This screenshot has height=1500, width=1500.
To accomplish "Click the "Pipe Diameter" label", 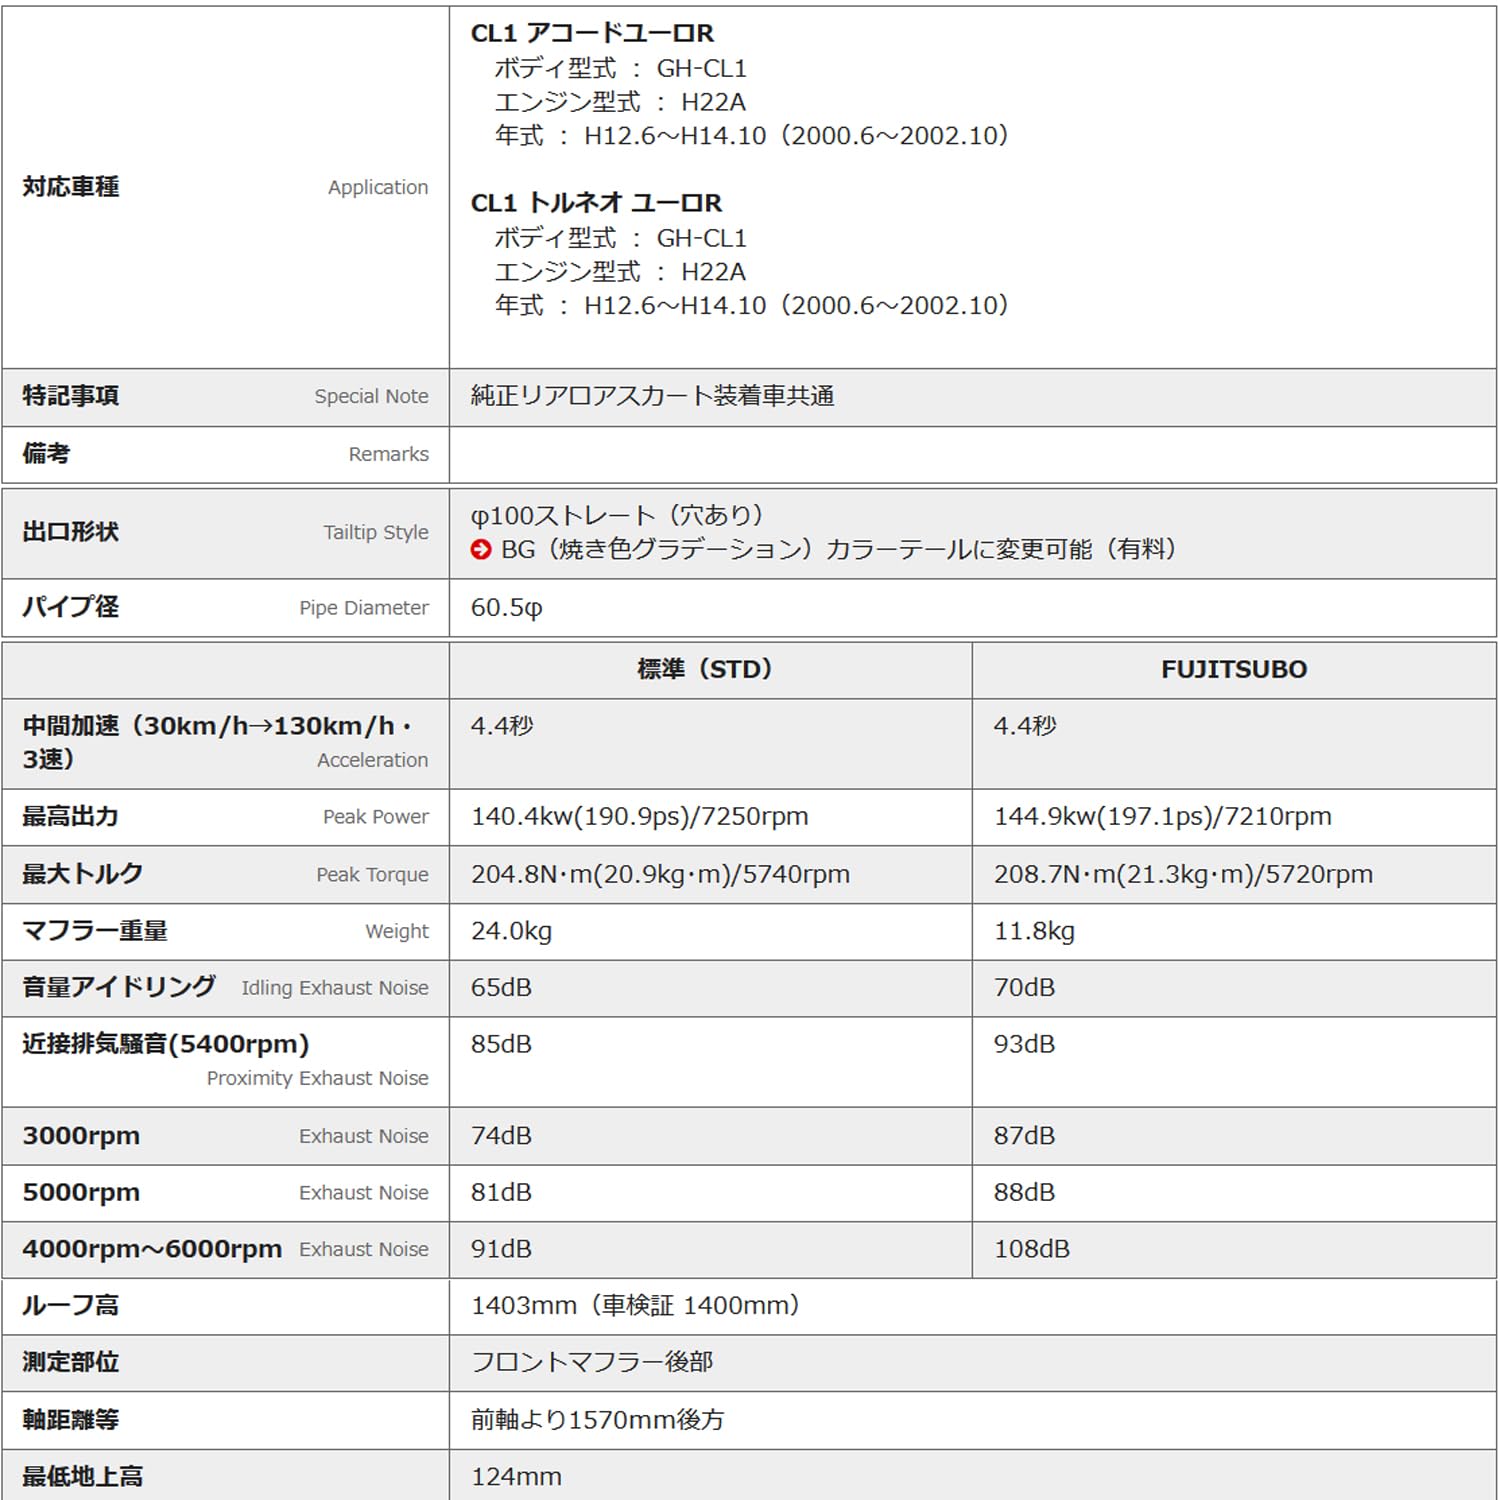I will coord(364,607).
